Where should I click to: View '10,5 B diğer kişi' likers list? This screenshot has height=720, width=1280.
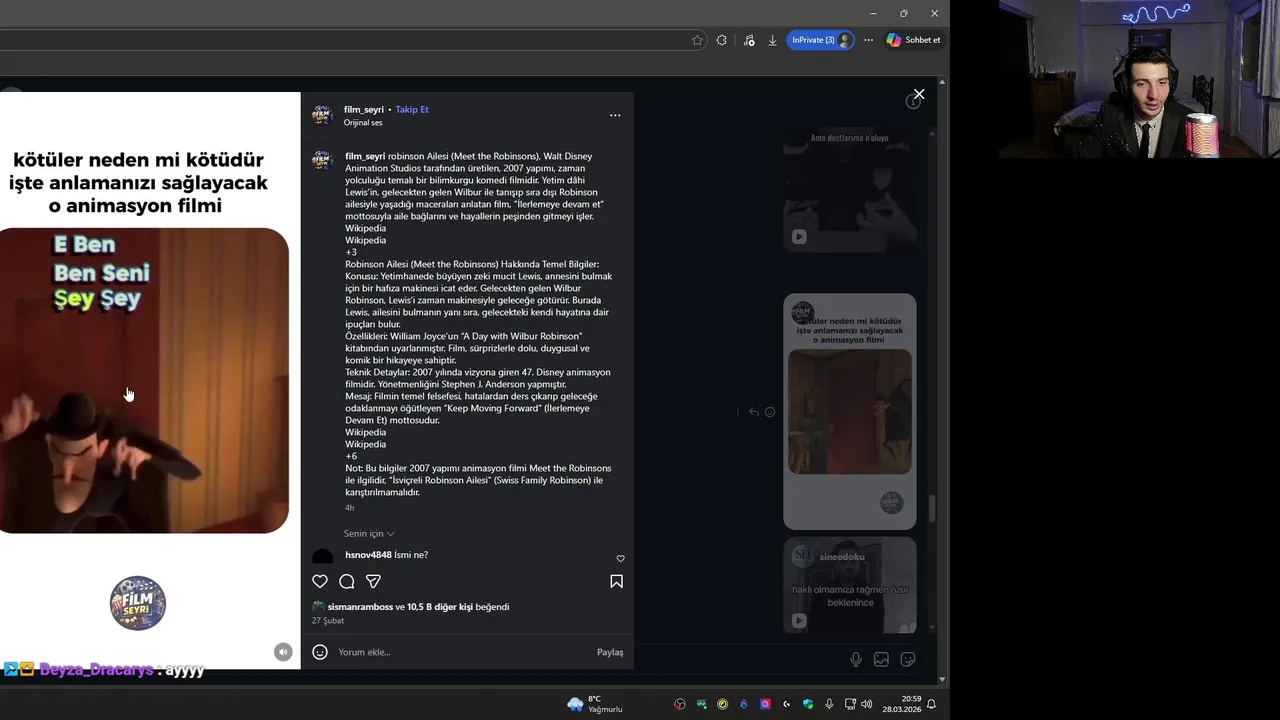(x=439, y=607)
